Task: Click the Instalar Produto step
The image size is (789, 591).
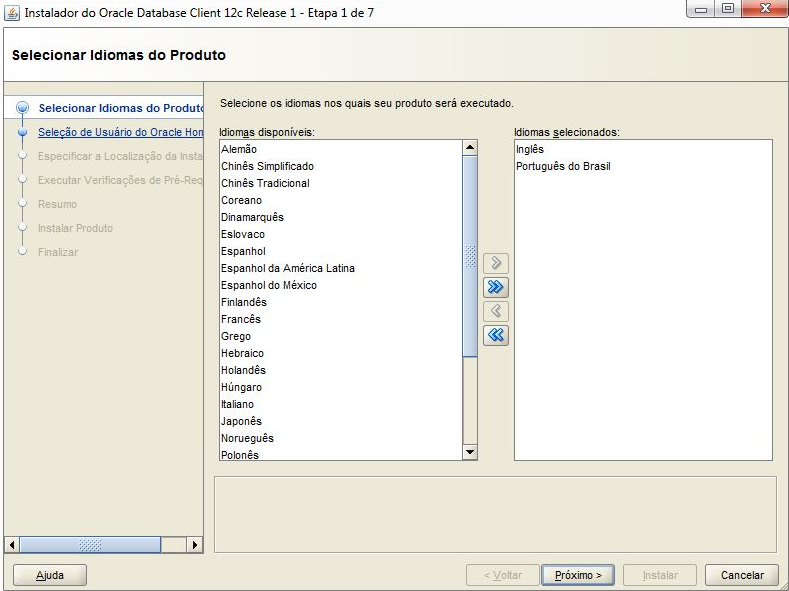Action: tap(75, 228)
